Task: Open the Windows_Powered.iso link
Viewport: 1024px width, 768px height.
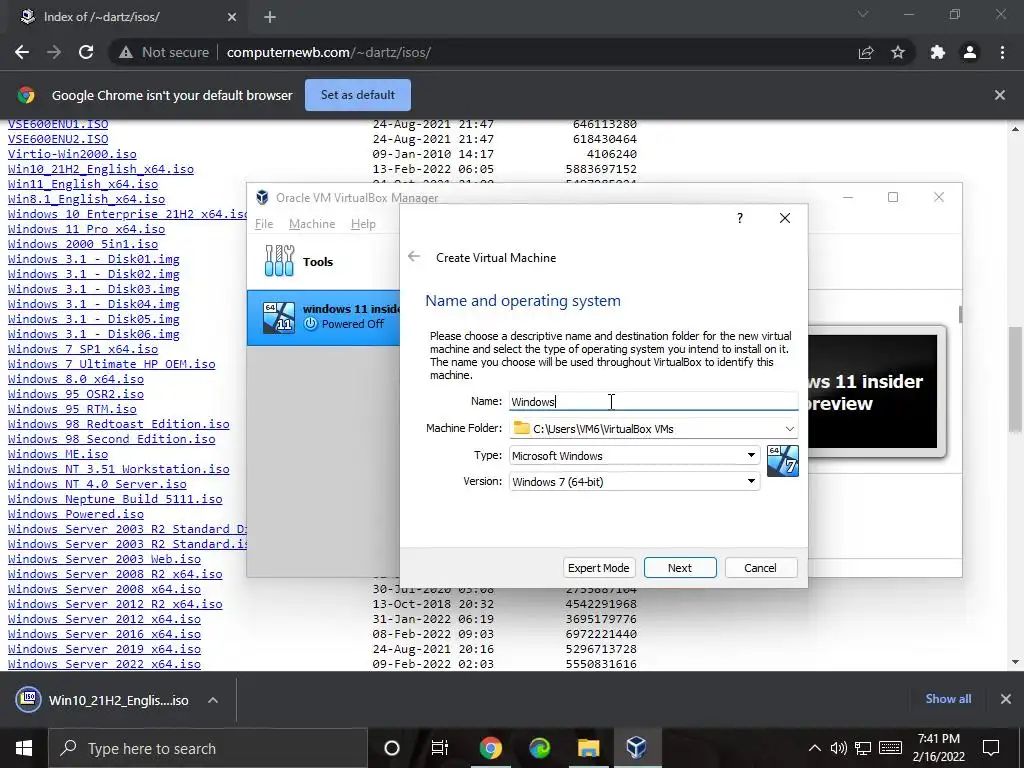Action: click(76, 515)
